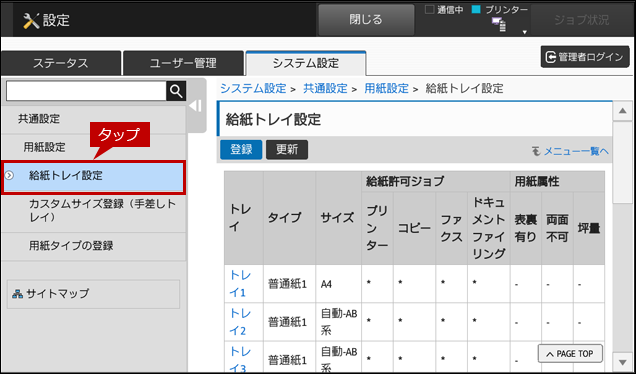Toggle the 通信中 indicator box
This screenshot has width=636, height=374.
(430, 10)
